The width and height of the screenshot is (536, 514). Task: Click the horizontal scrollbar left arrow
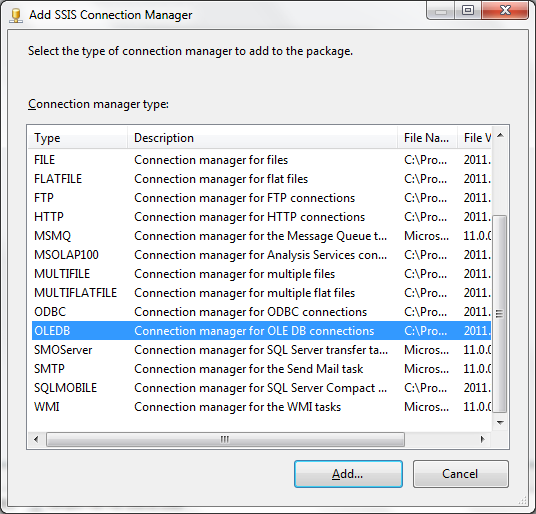pos(36,439)
